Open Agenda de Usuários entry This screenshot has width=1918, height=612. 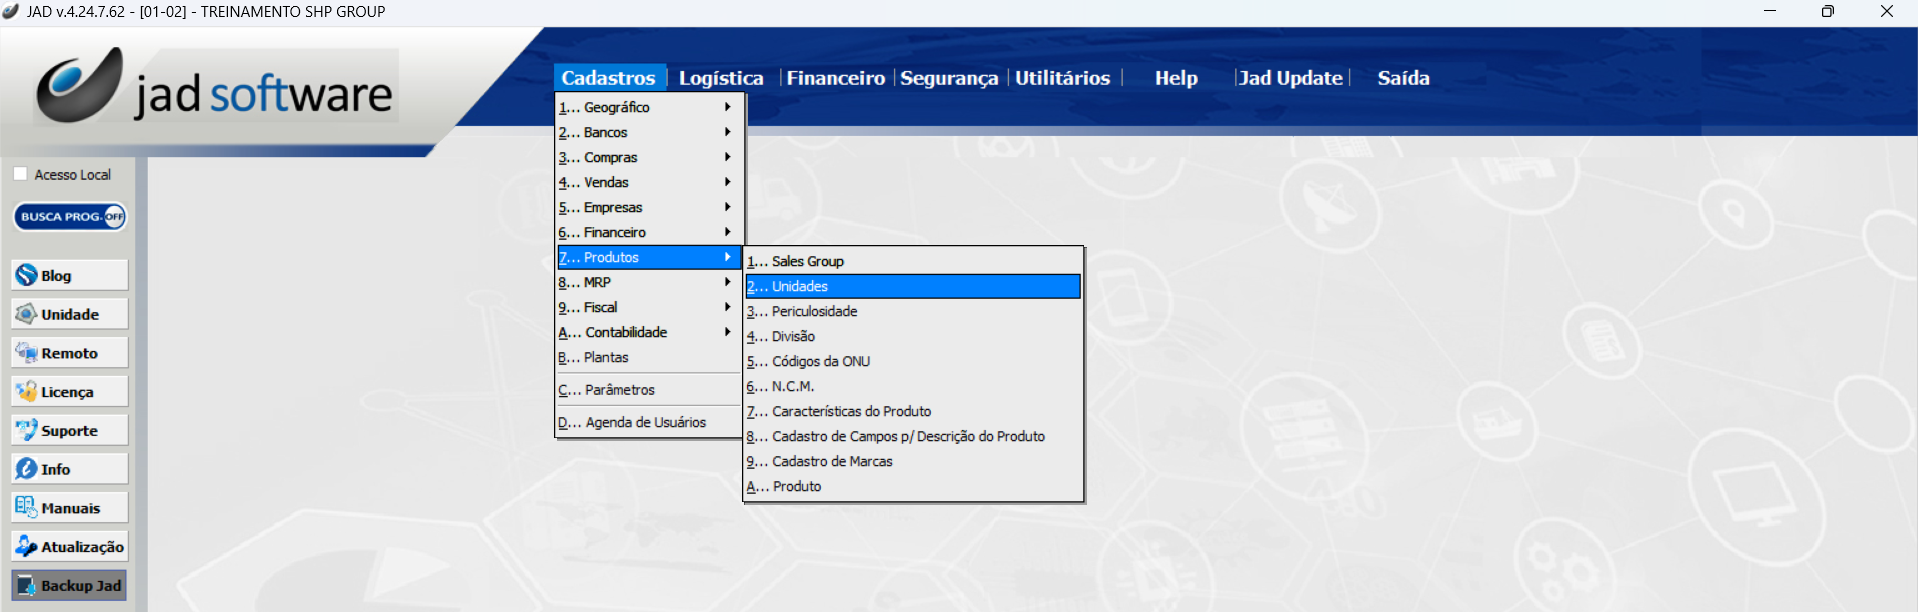[645, 422]
